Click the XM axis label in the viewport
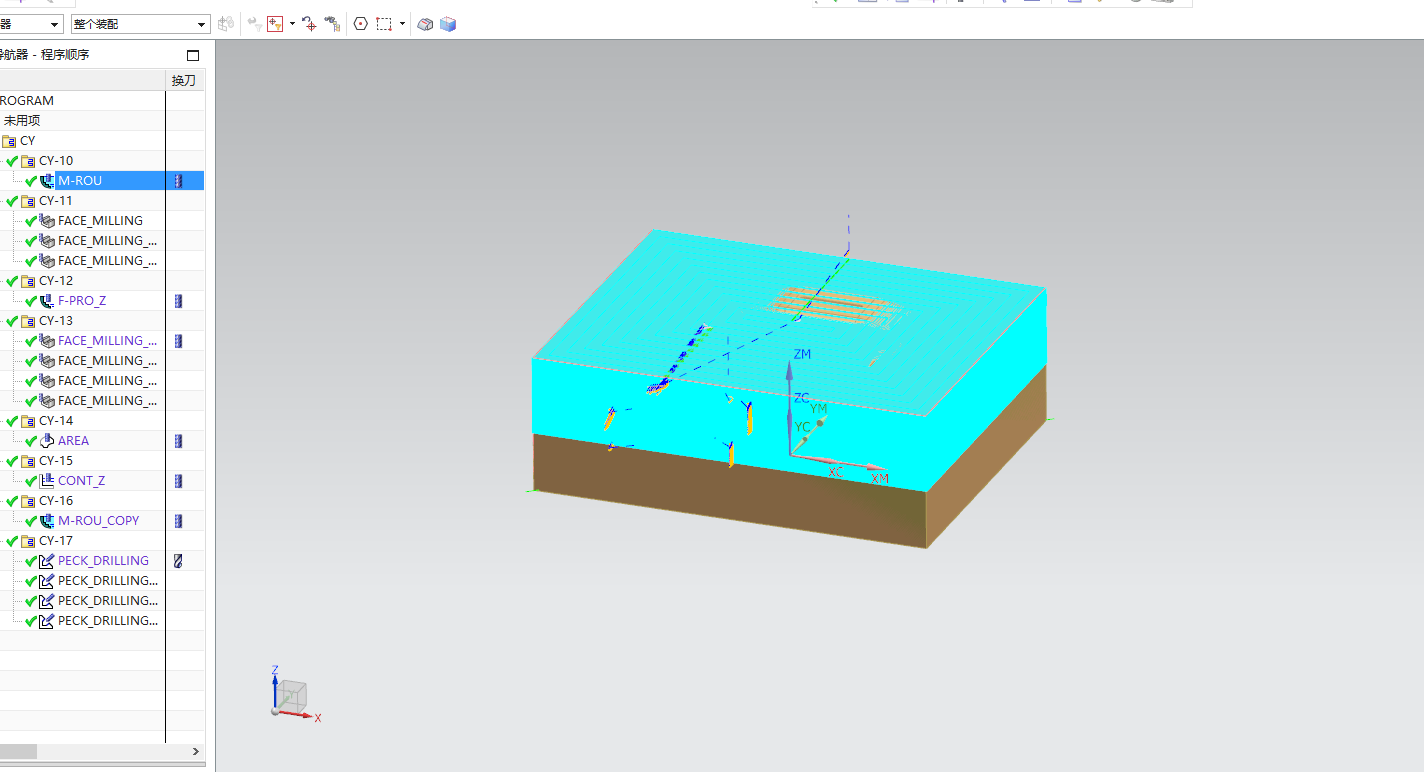Image resolution: width=1424 pixels, height=772 pixels. point(880,480)
